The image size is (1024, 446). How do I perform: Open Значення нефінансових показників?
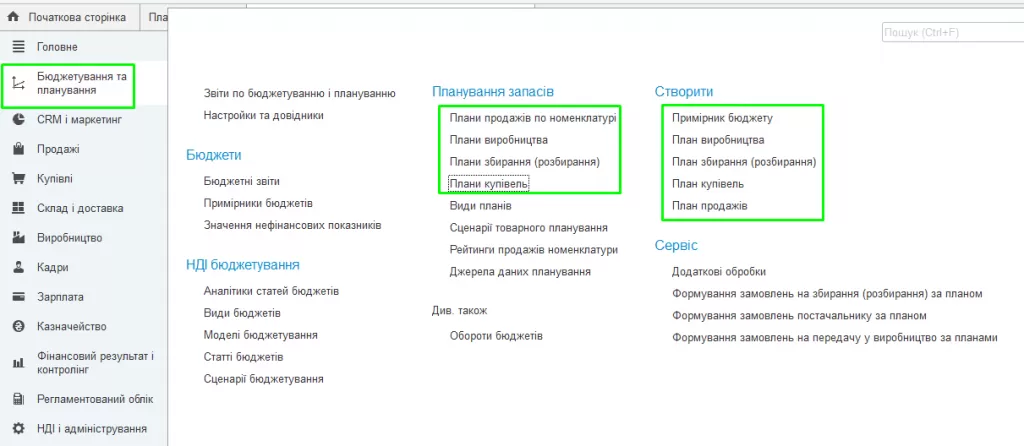click(293, 225)
